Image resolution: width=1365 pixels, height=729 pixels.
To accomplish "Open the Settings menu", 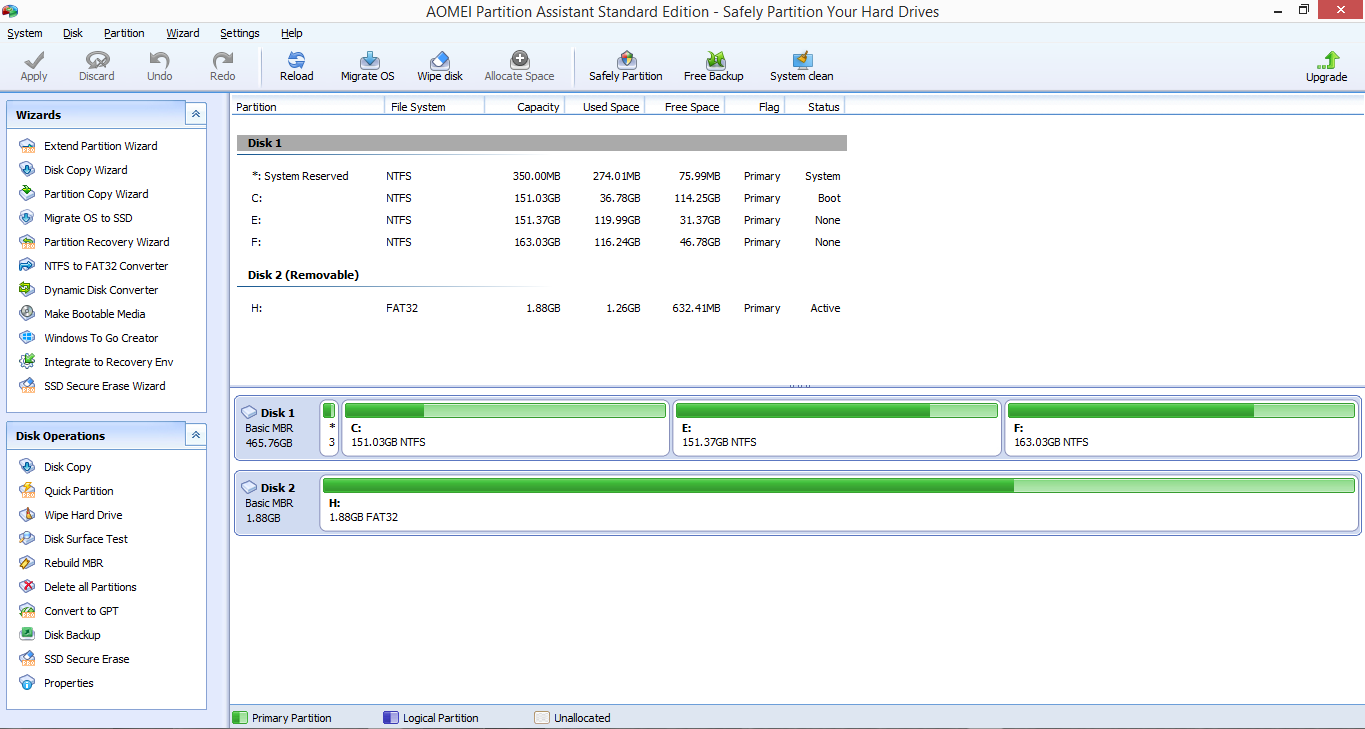I will pos(240,33).
